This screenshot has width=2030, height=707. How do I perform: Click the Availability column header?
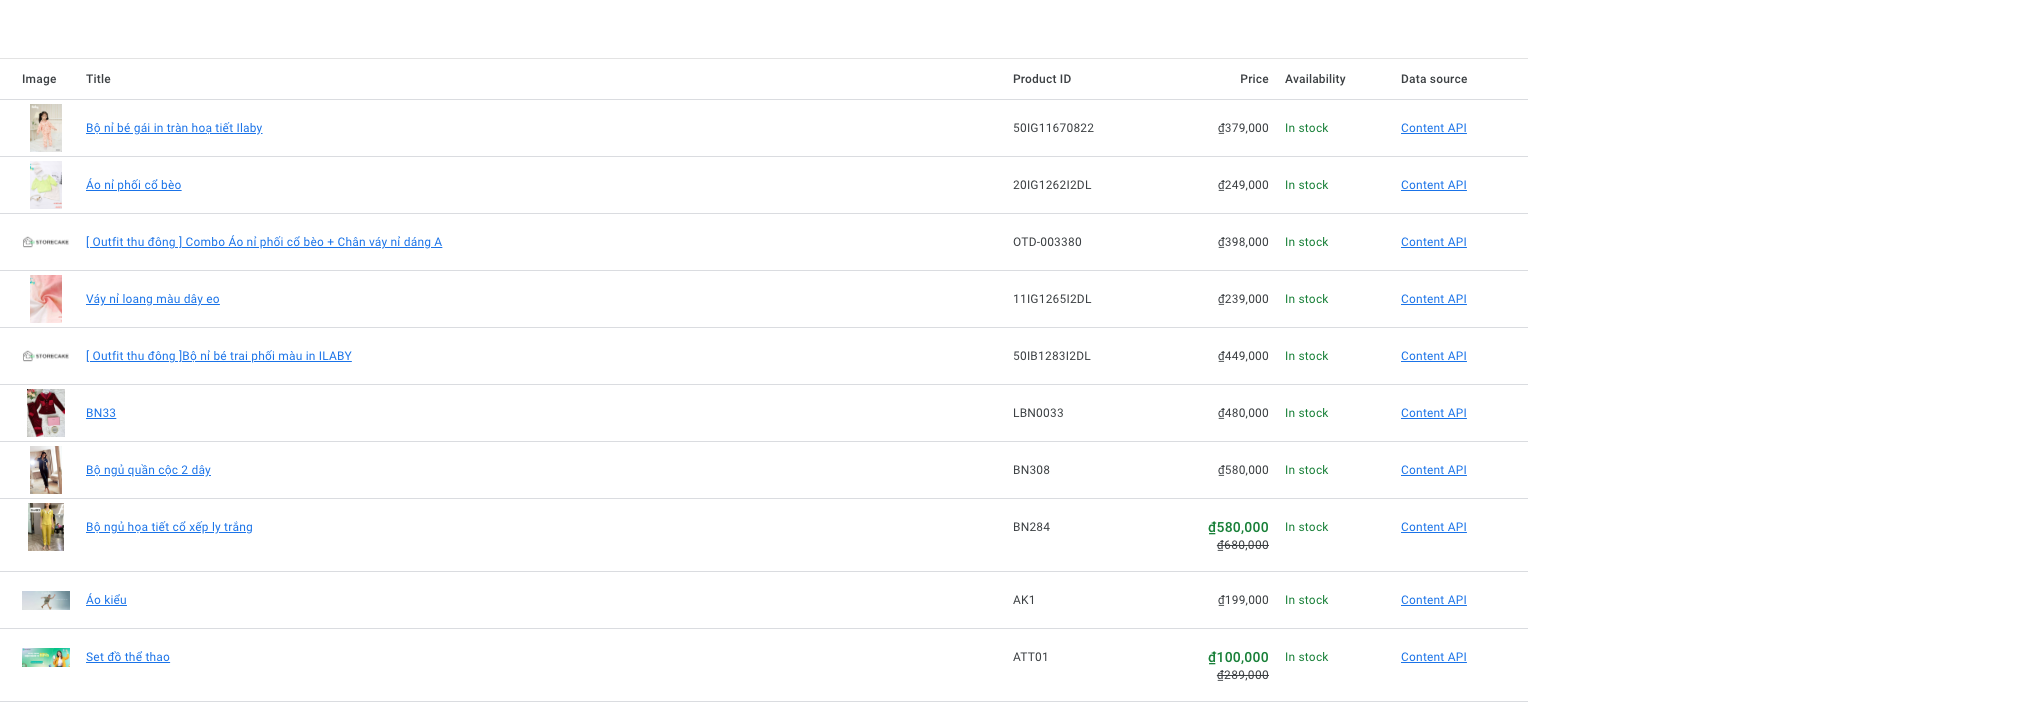(1315, 79)
